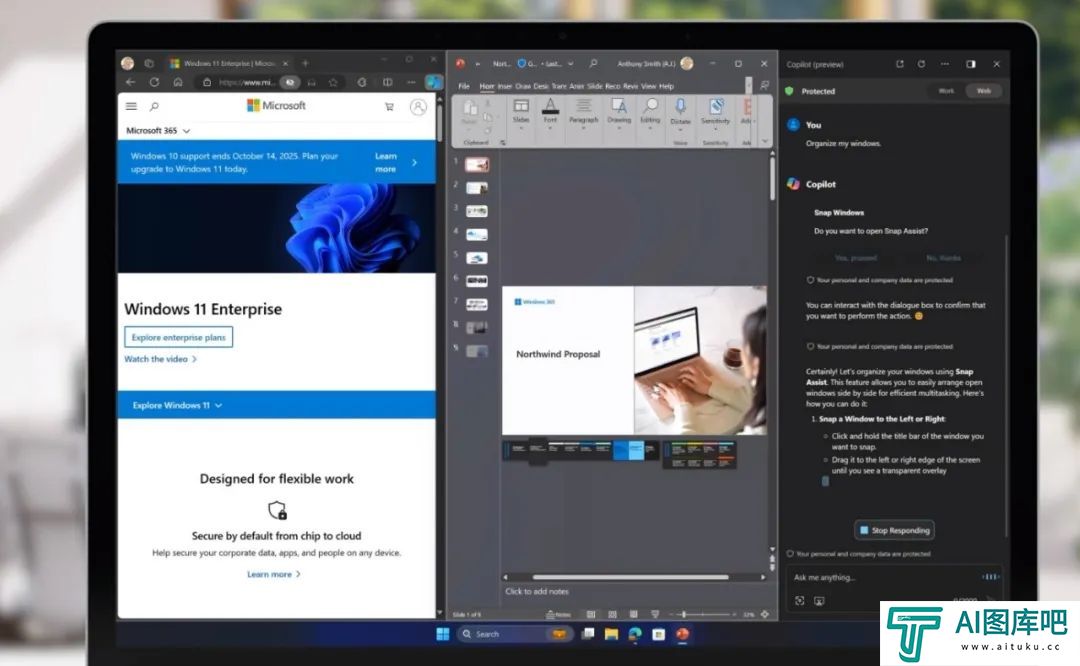The image size is (1080, 666).
Task: Click Stop Responding in Copilot
Action: click(x=894, y=530)
